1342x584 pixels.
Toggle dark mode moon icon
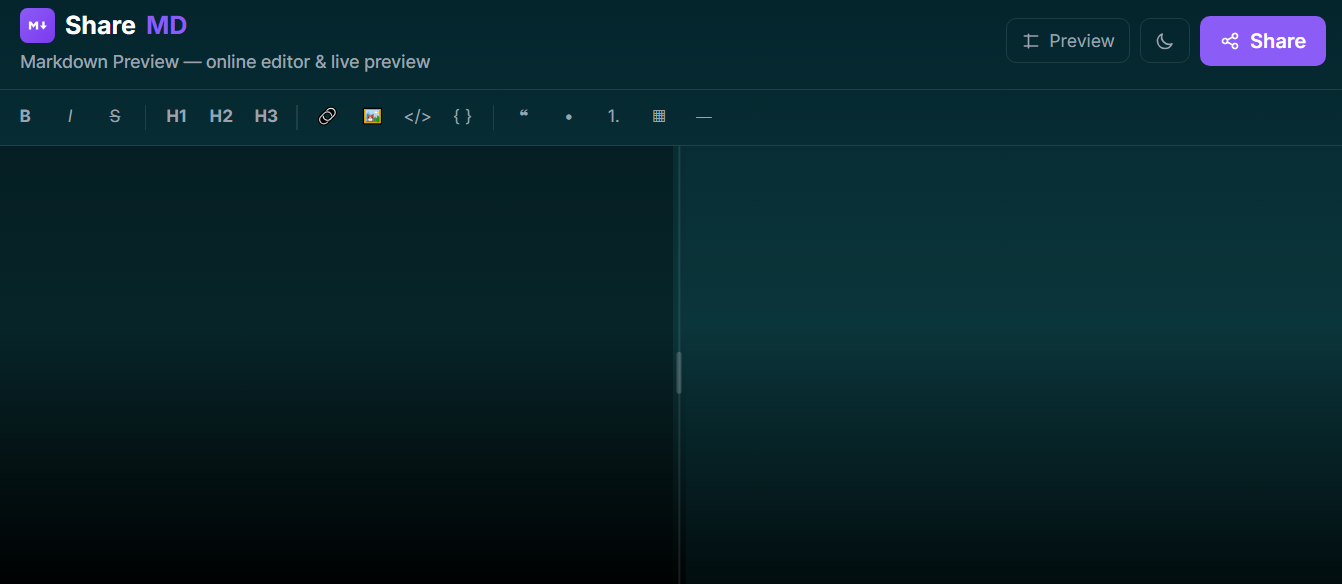tap(1165, 41)
